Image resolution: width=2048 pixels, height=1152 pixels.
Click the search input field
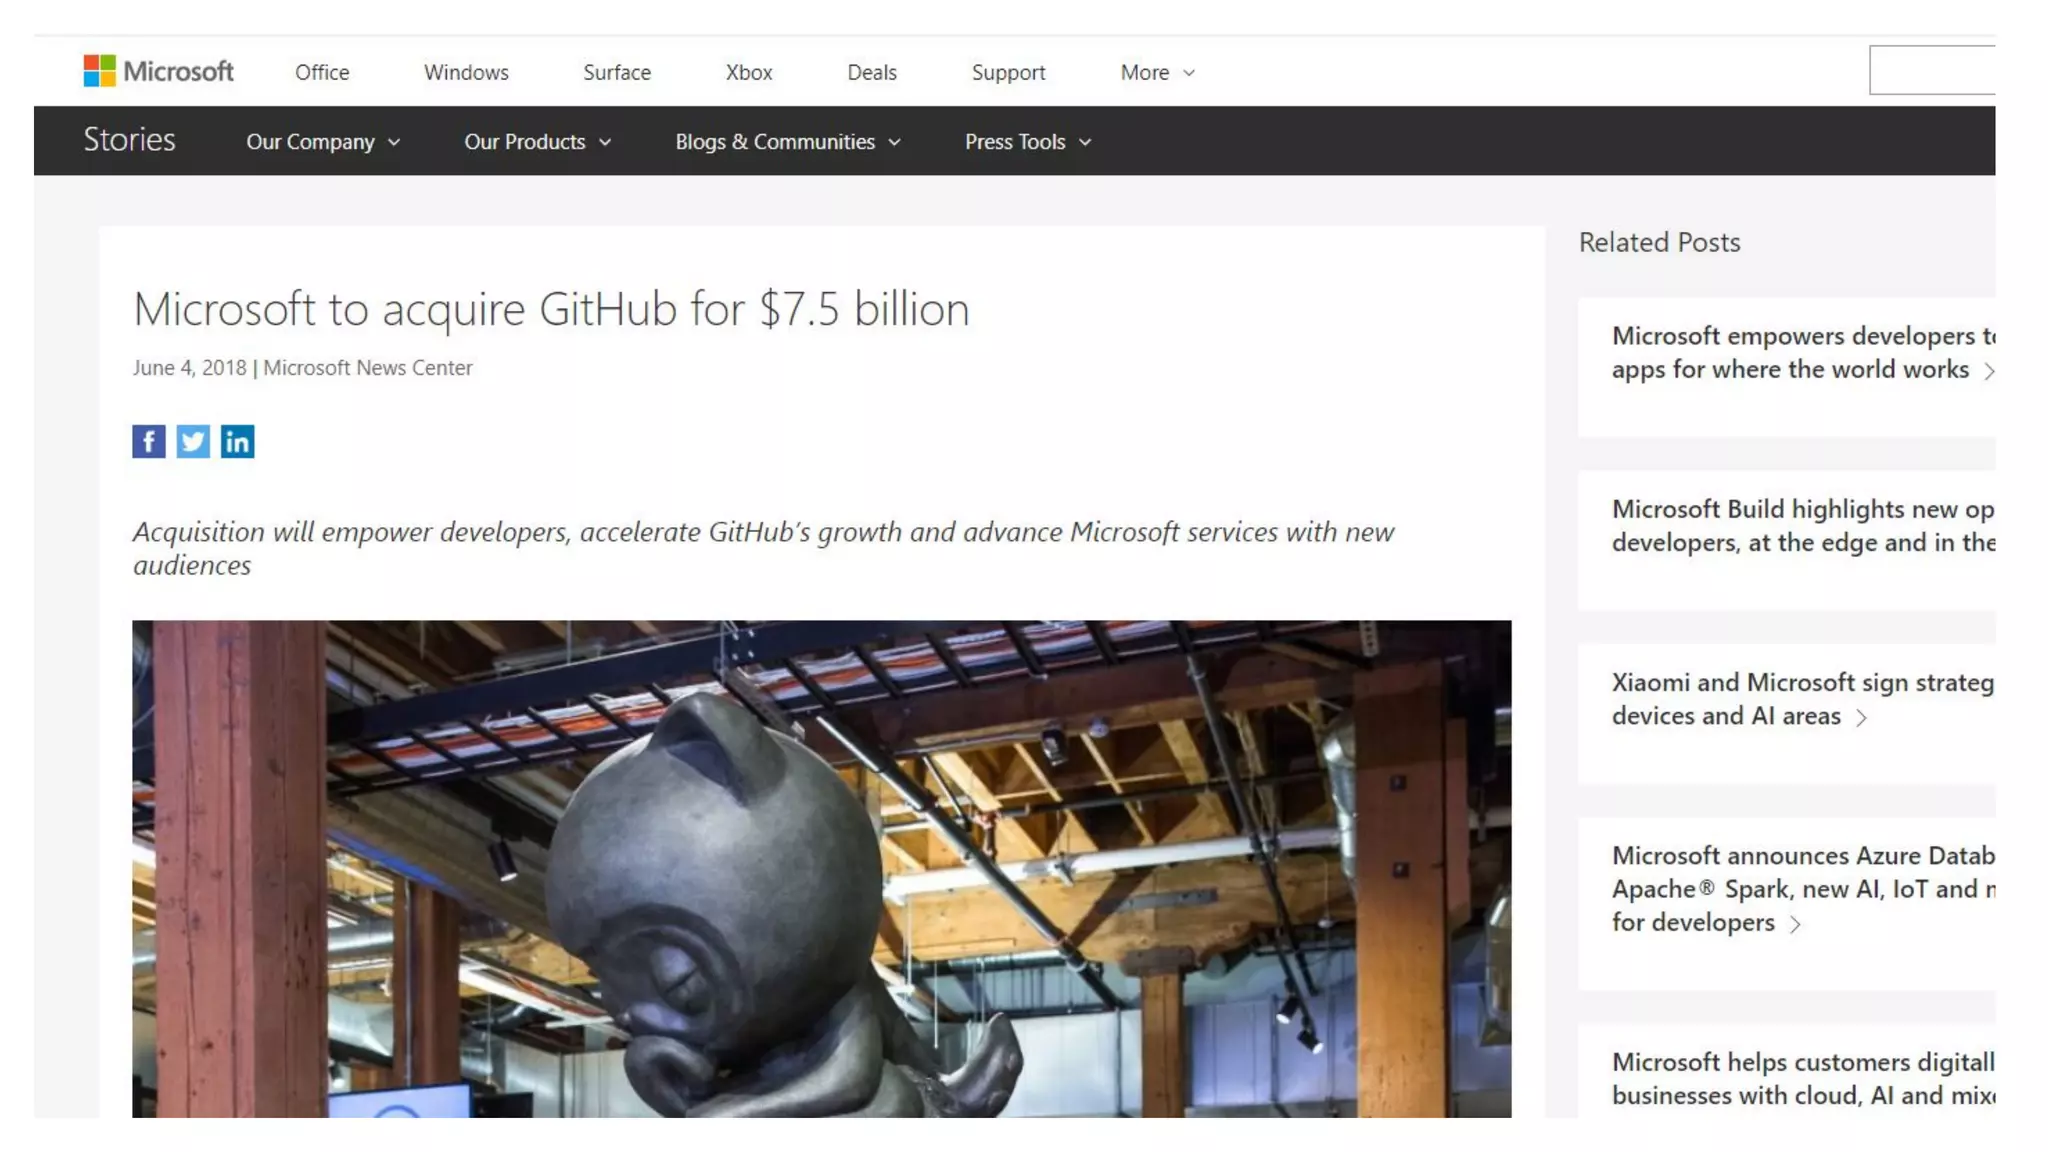pyautogui.click(x=1932, y=70)
